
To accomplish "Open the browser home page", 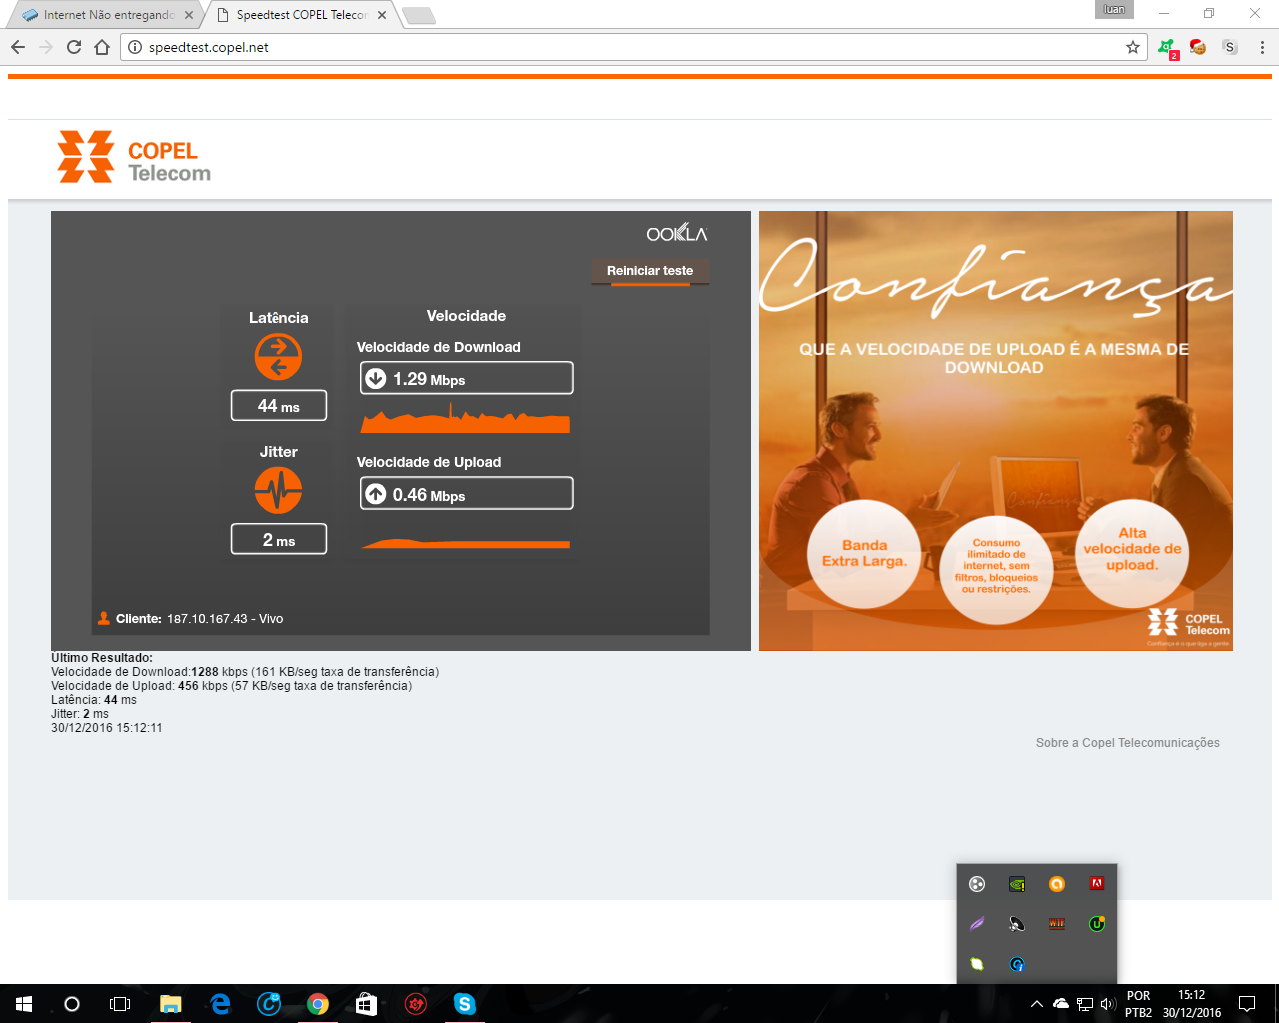I will (102, 47).
